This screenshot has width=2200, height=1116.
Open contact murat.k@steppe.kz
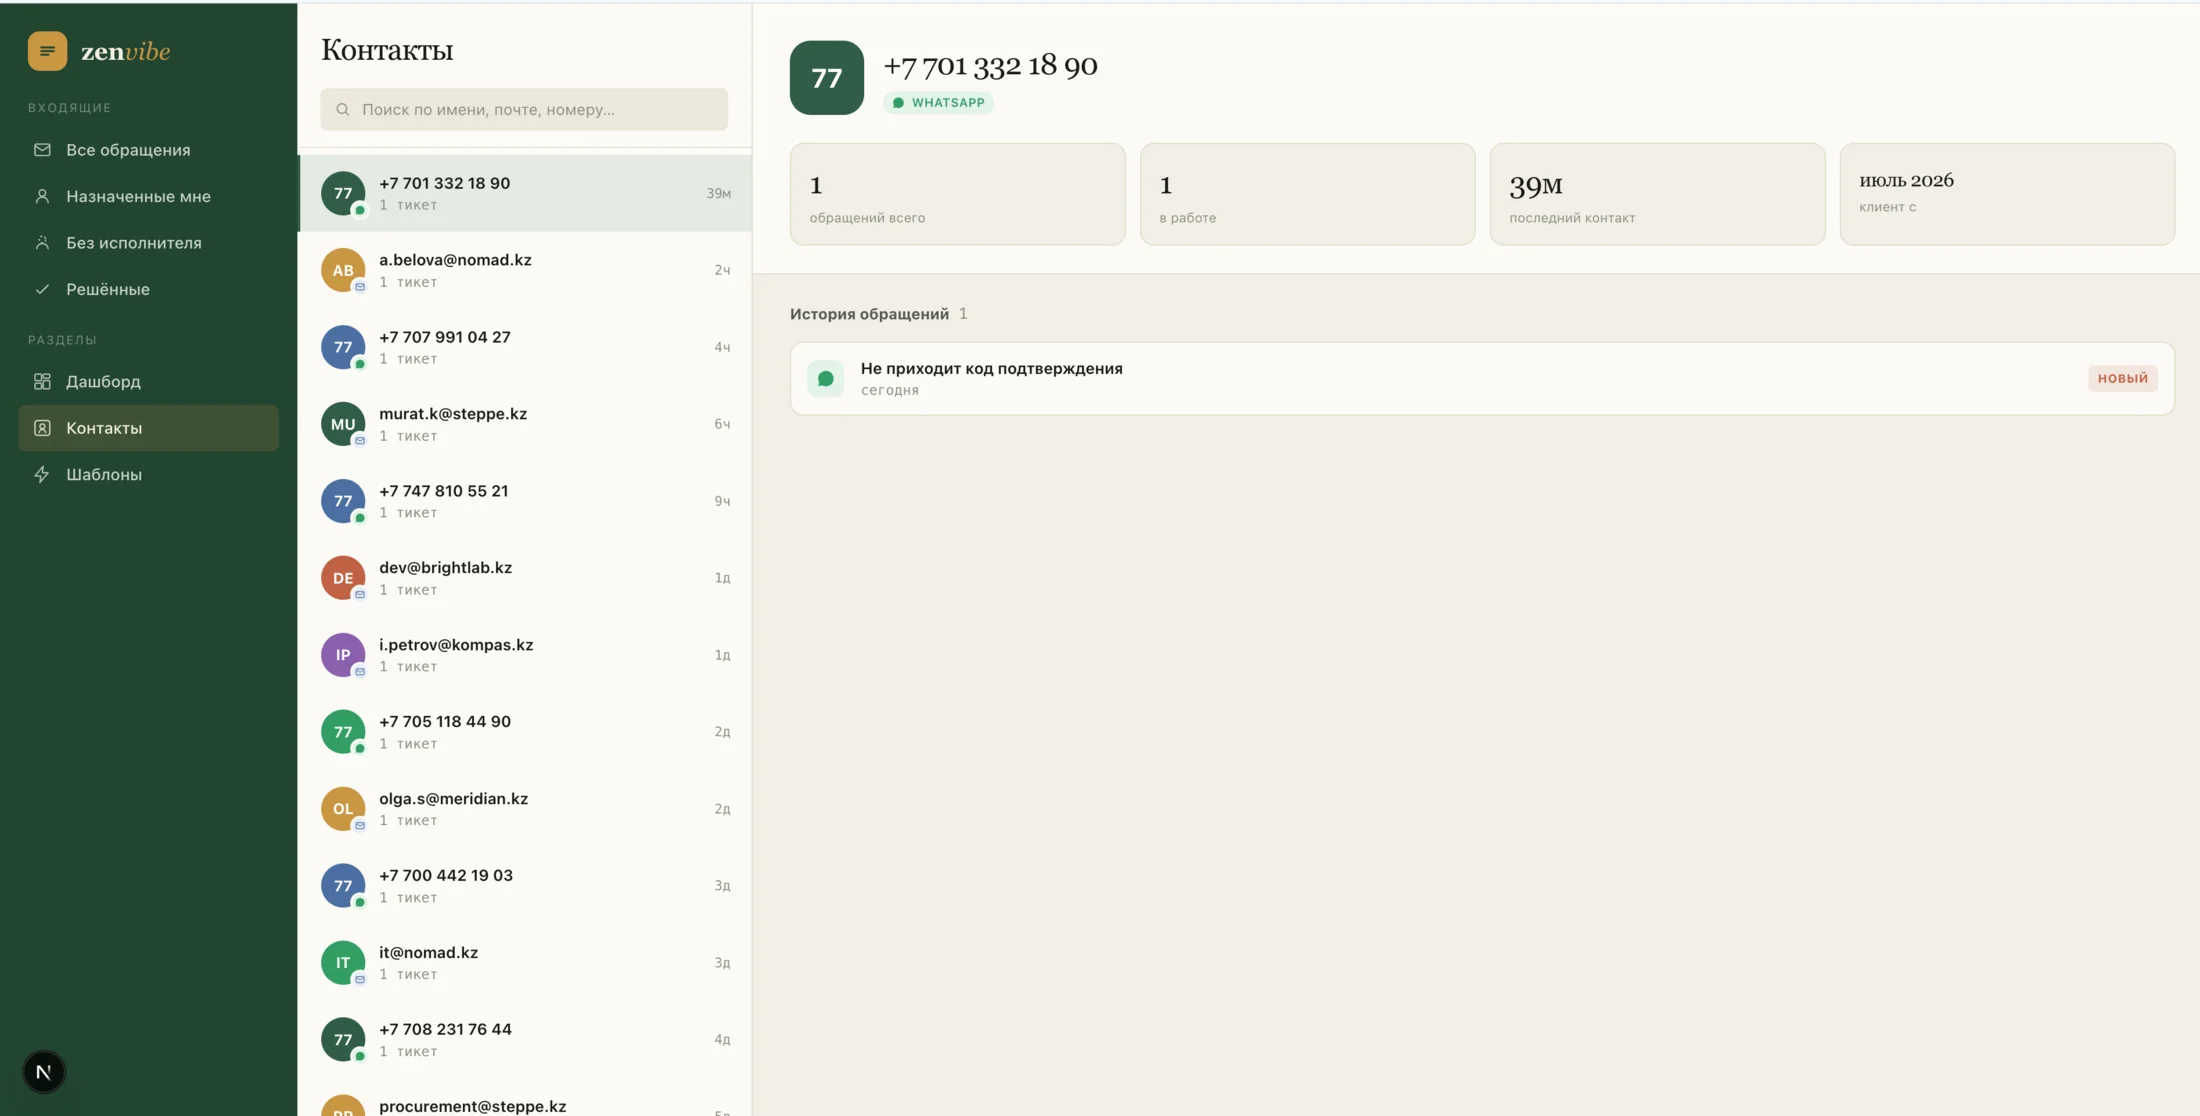pyautogui.click(x=525, y=424)
